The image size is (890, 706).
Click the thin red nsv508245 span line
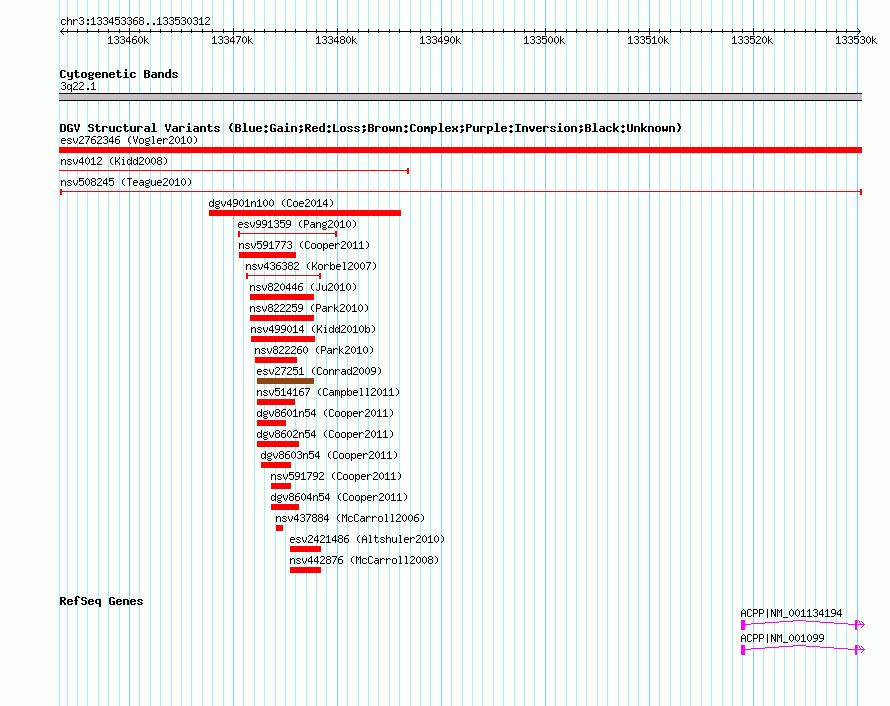point(460,192)
